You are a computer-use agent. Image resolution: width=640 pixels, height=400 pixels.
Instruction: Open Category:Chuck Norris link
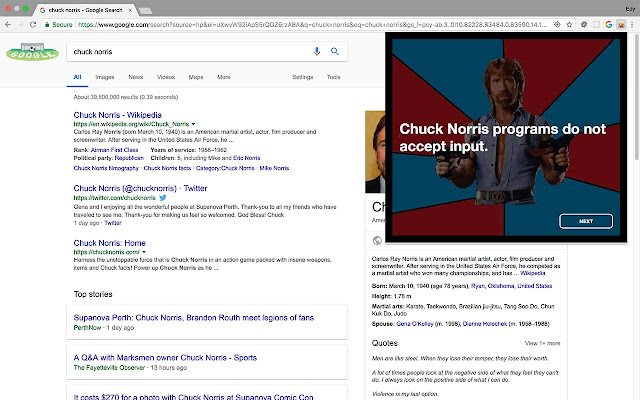225,169
